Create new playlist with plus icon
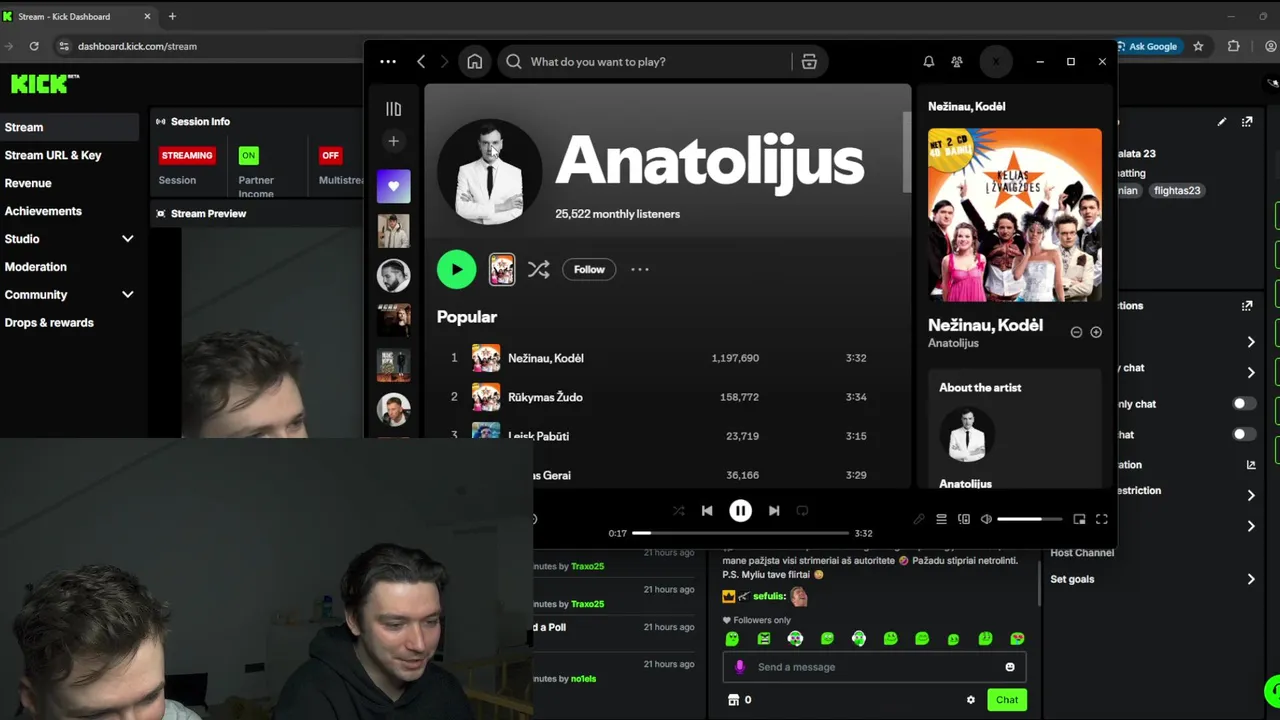Image resolution: width=1280 pixels, height=720 pixels. click(x=393, y=141)
